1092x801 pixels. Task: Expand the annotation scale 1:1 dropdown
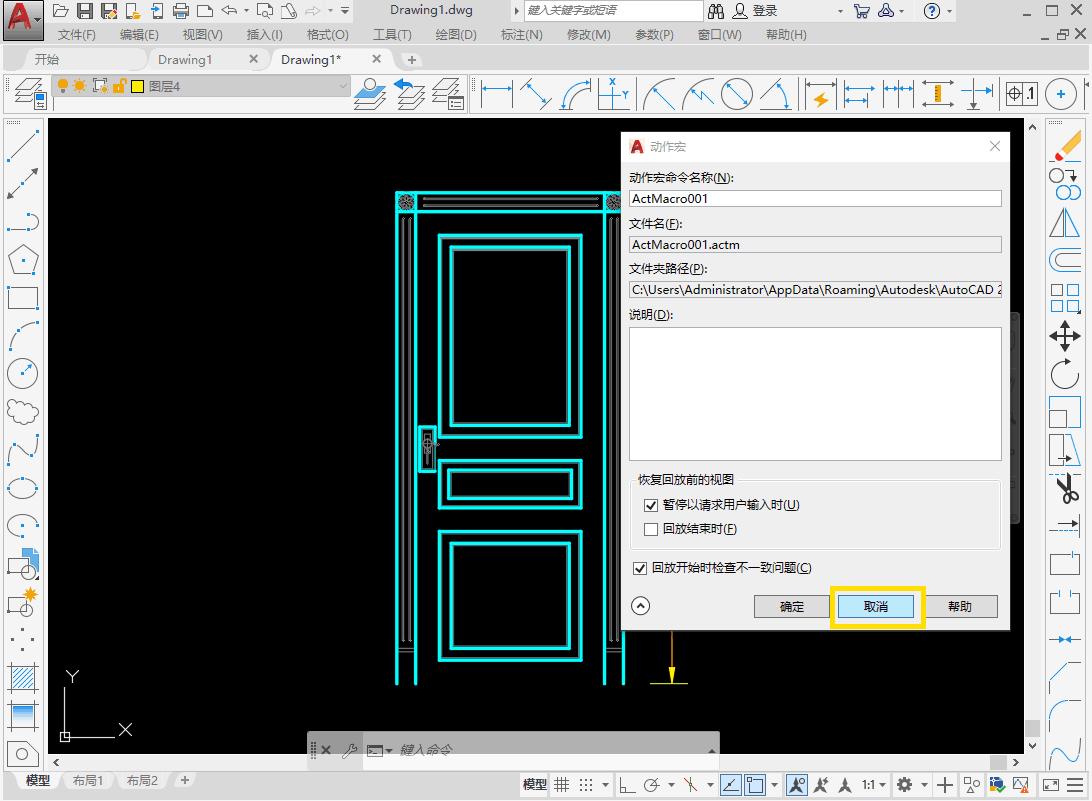point(878,785)
